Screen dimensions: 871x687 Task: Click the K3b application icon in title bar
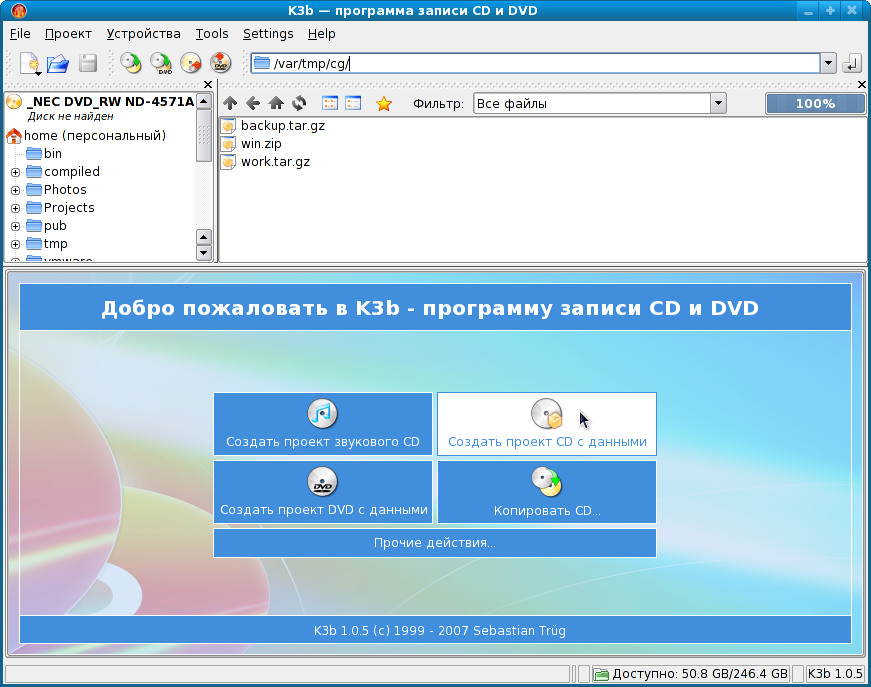[19, 11]
